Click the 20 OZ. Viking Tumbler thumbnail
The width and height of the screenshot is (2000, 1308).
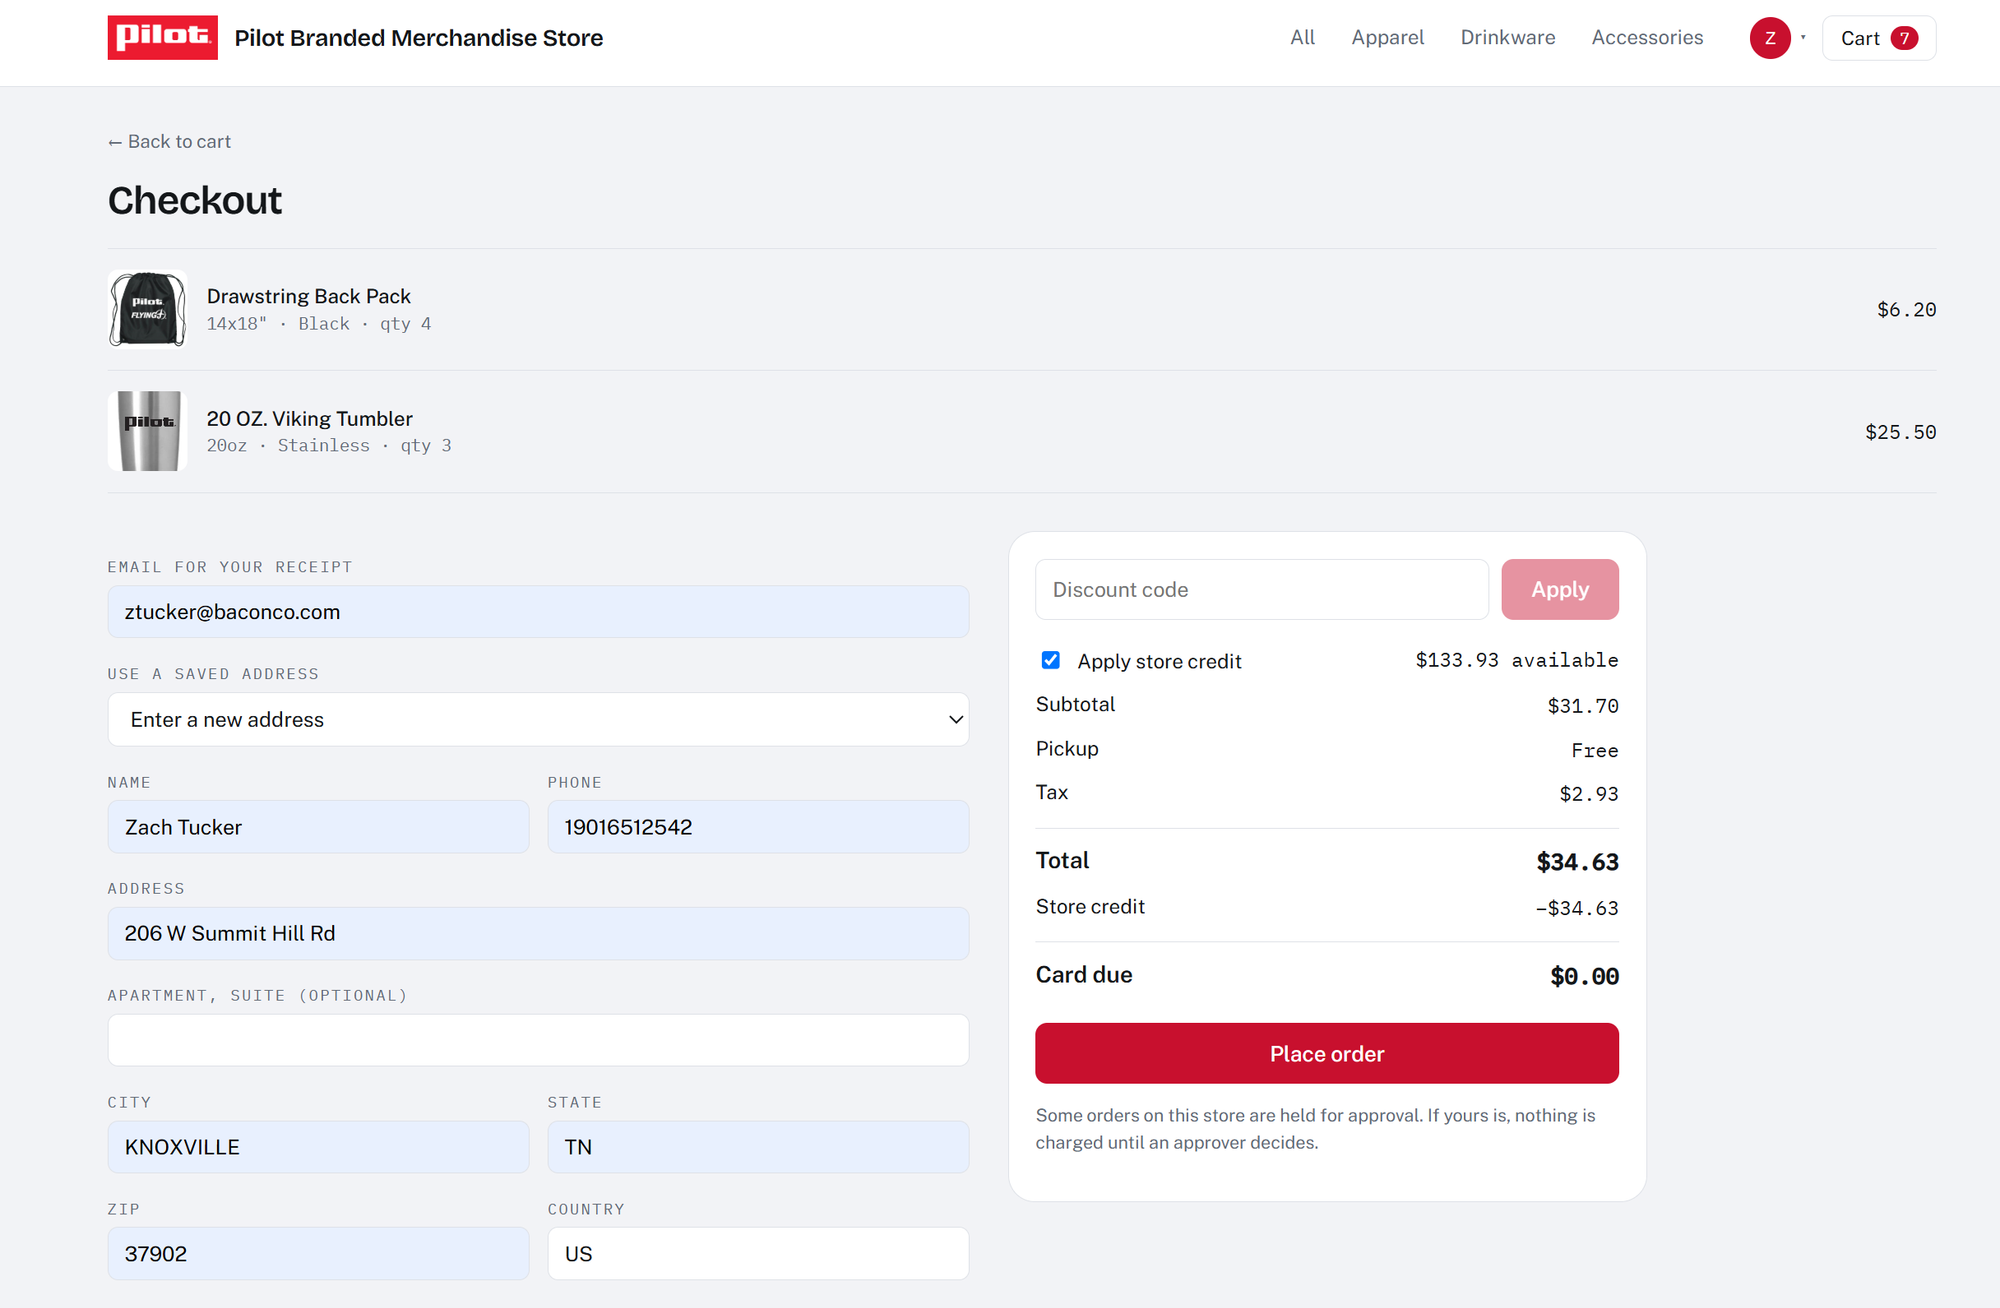tap(147, 431)
